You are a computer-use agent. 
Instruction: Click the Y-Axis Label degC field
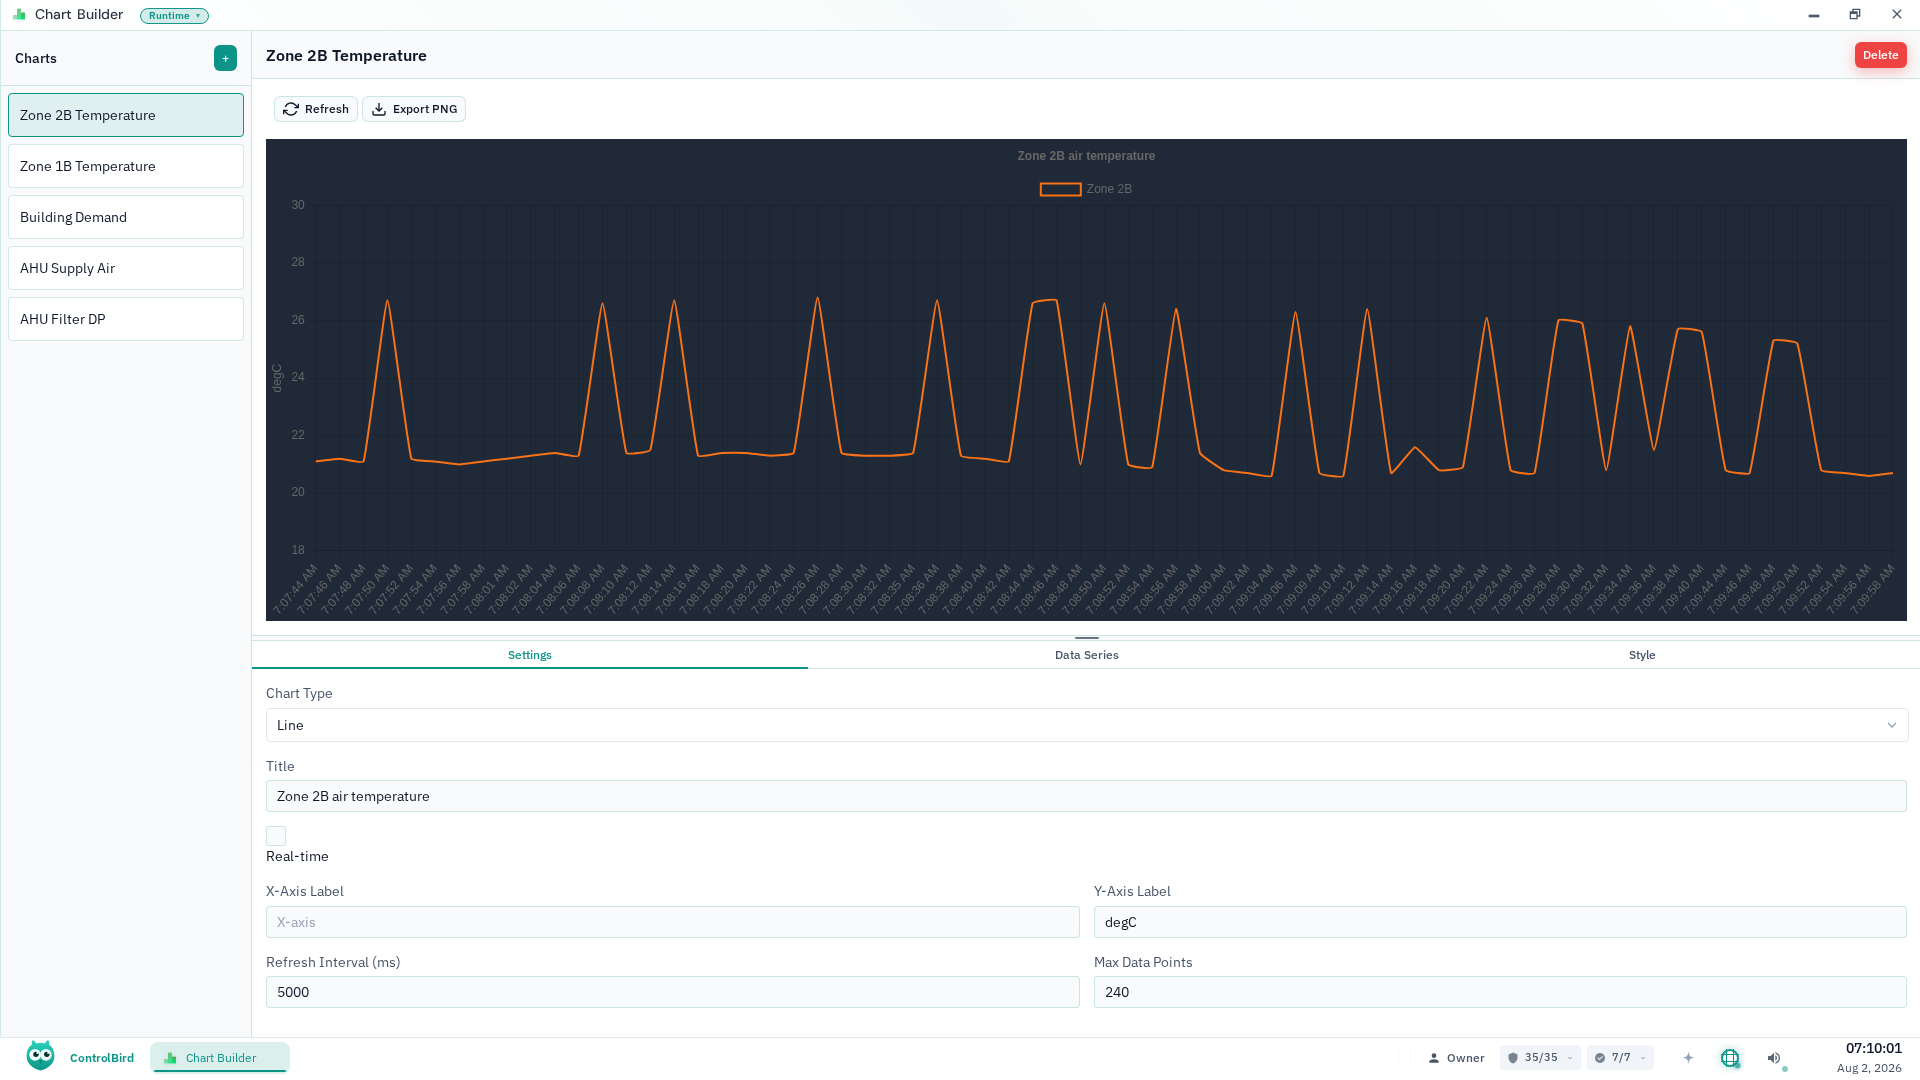point(1500,922)
